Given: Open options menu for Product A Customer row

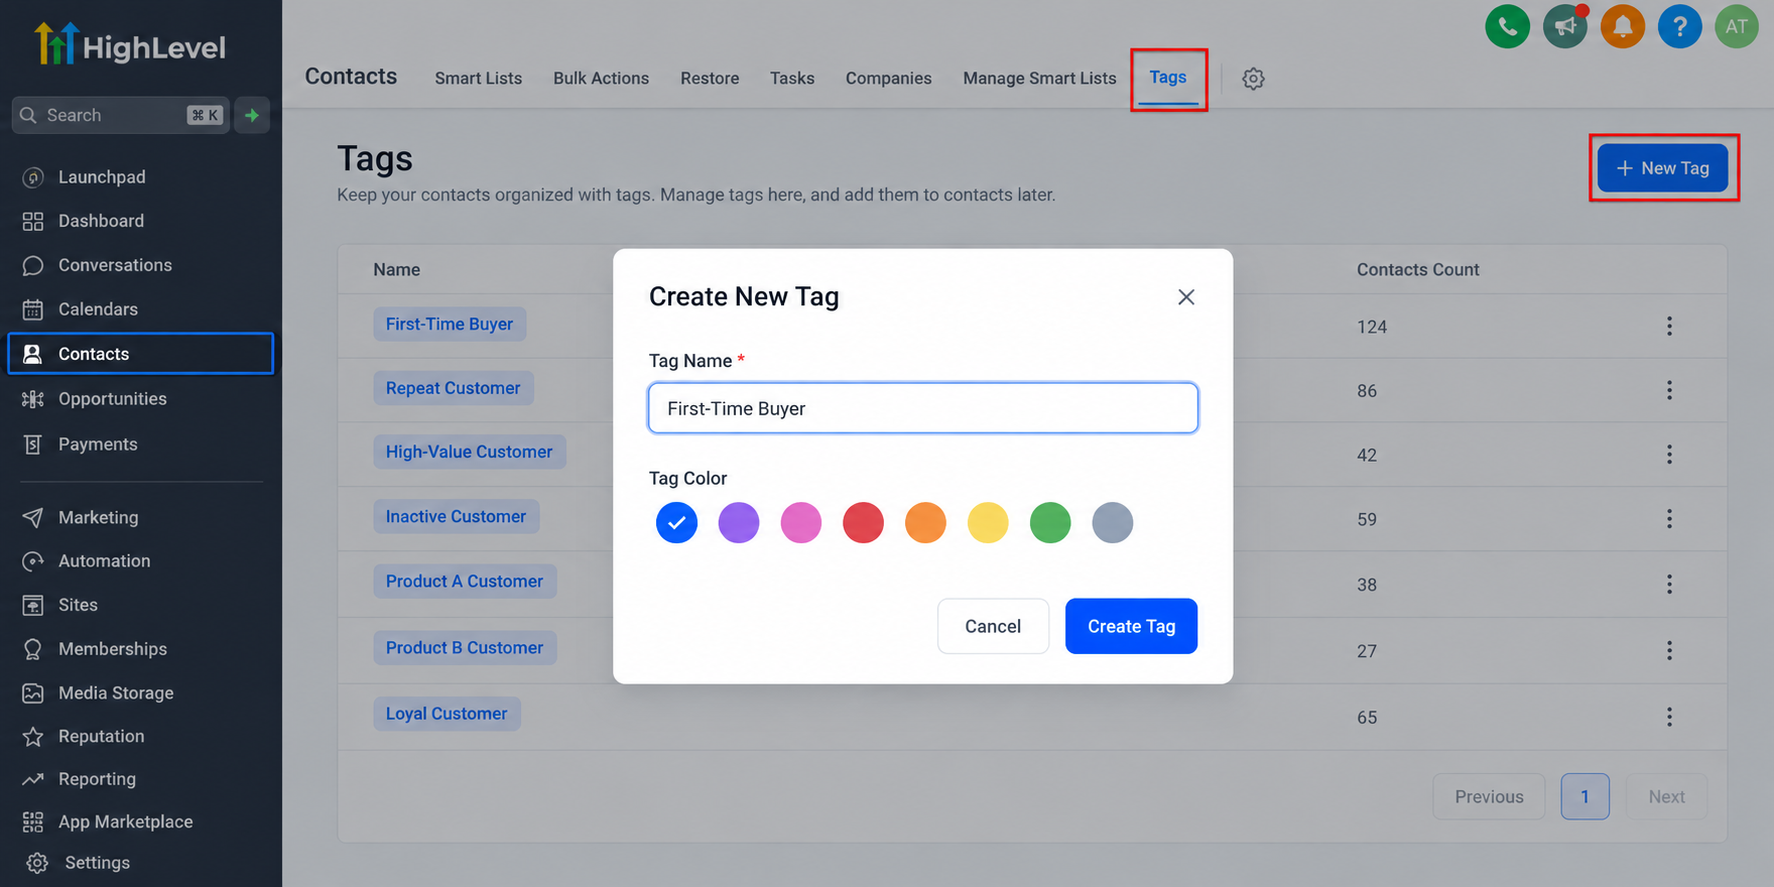Looking at the screenshot, I should coord(1669,584).
